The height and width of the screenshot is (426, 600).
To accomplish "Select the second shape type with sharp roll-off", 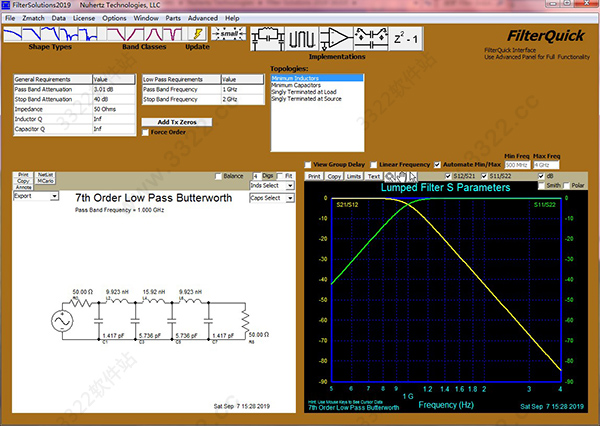I will (32, 34).
